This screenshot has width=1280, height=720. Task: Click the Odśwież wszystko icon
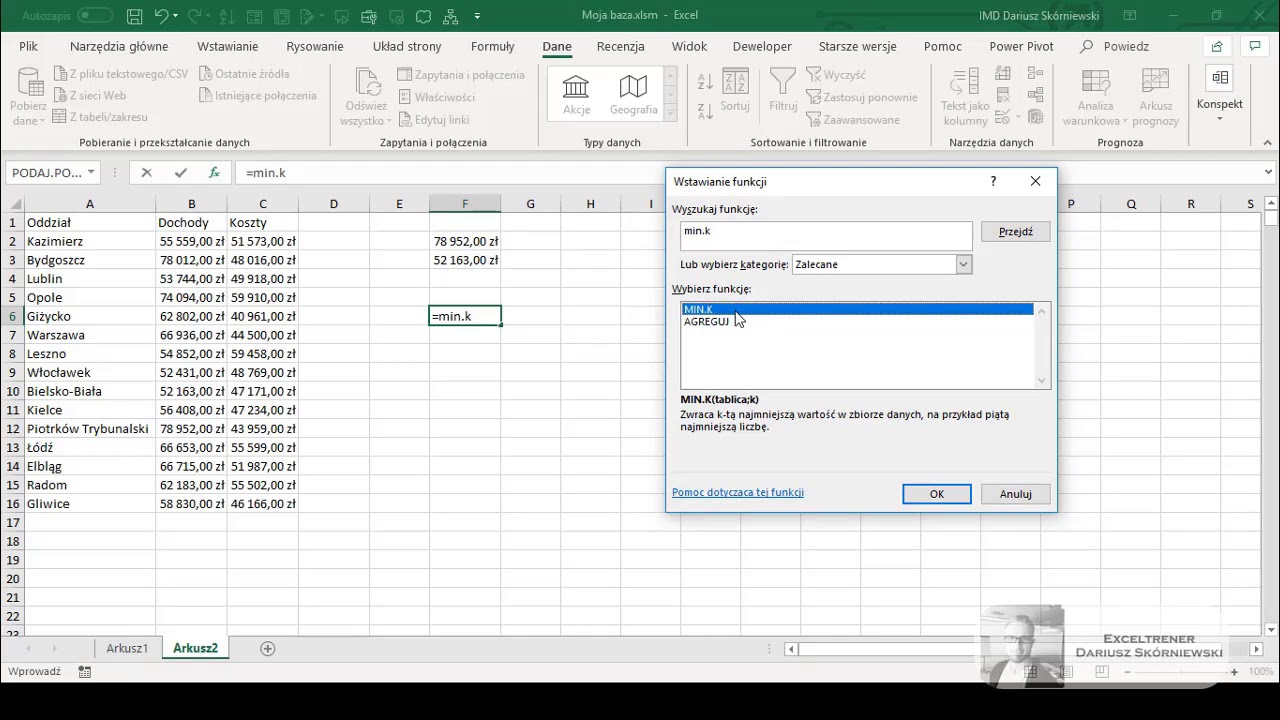pyautogui.click(x=367, y=84)
